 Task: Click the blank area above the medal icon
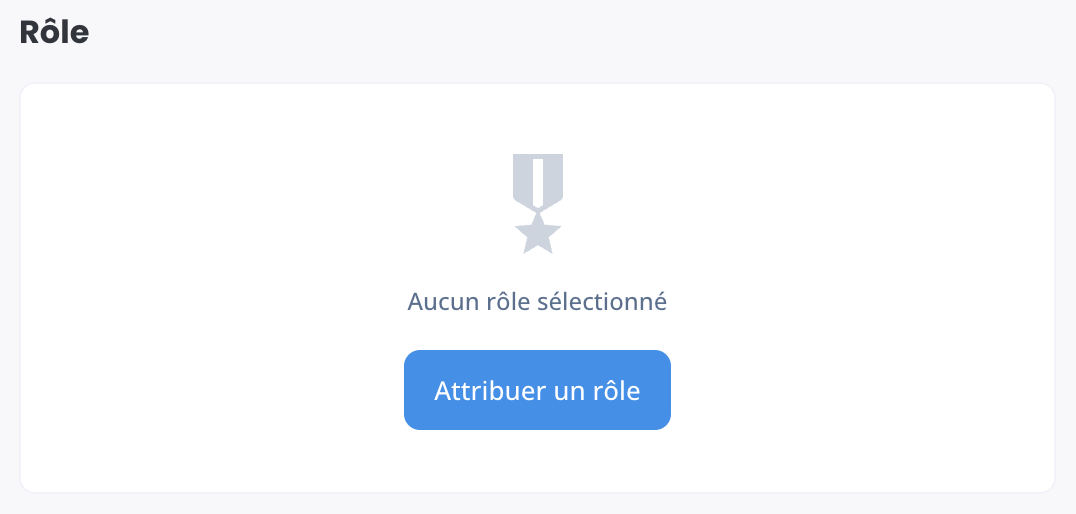click(538, 118)
